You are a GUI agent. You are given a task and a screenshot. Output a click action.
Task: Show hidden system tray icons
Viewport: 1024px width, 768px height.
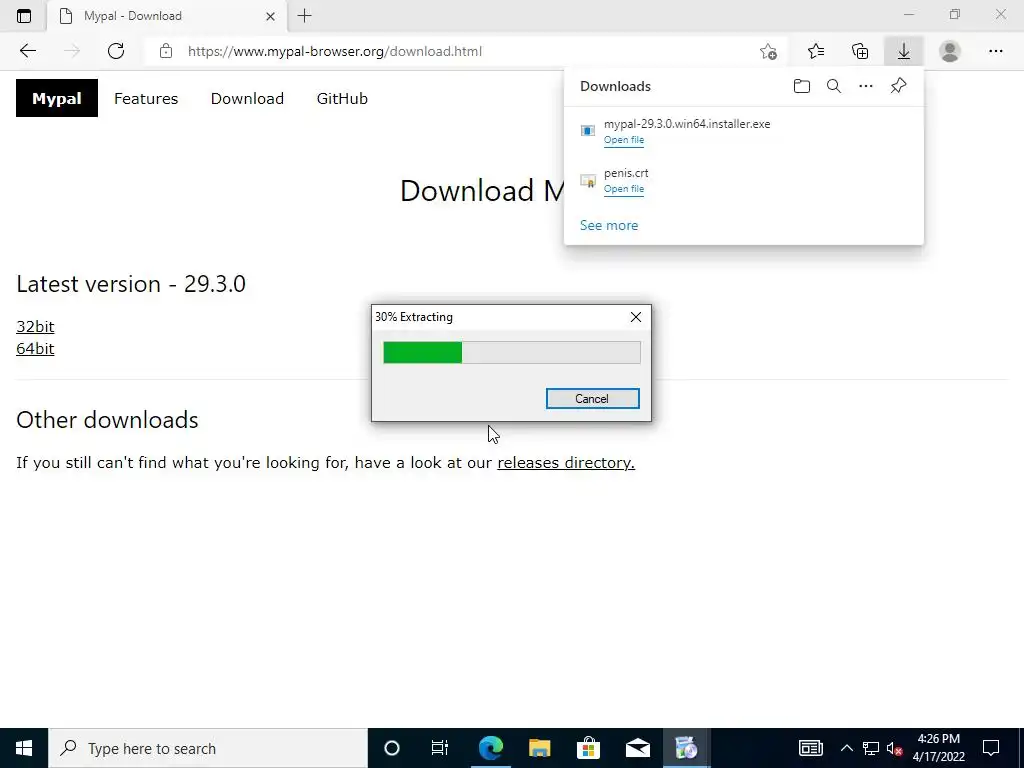(x=846, y=748)
